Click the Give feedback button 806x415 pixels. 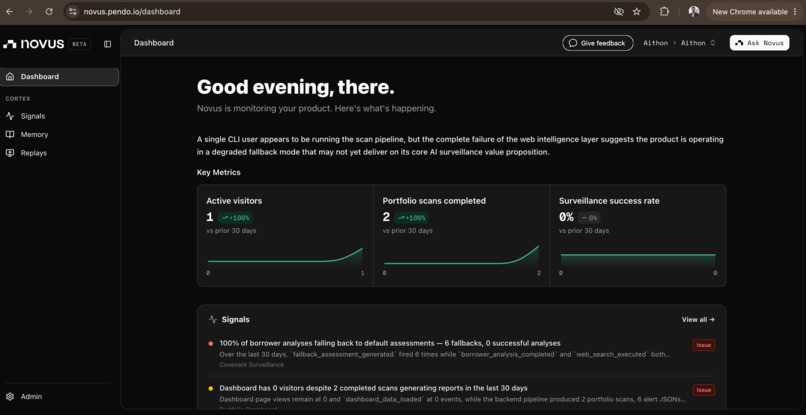(x=598, y=43)
